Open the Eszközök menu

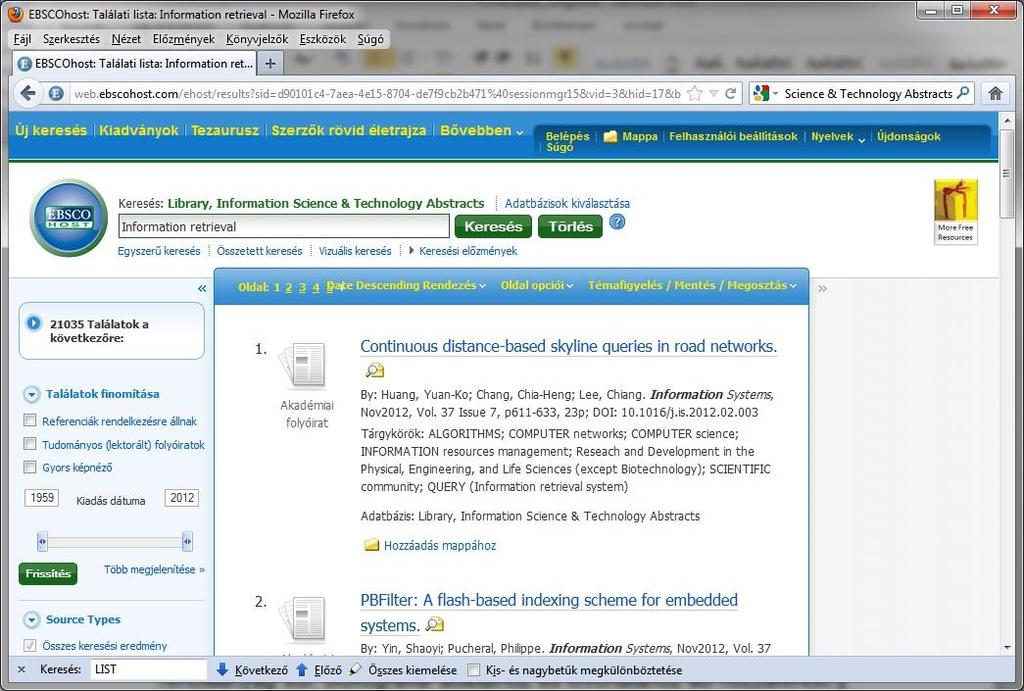click(x=323, y=39)
